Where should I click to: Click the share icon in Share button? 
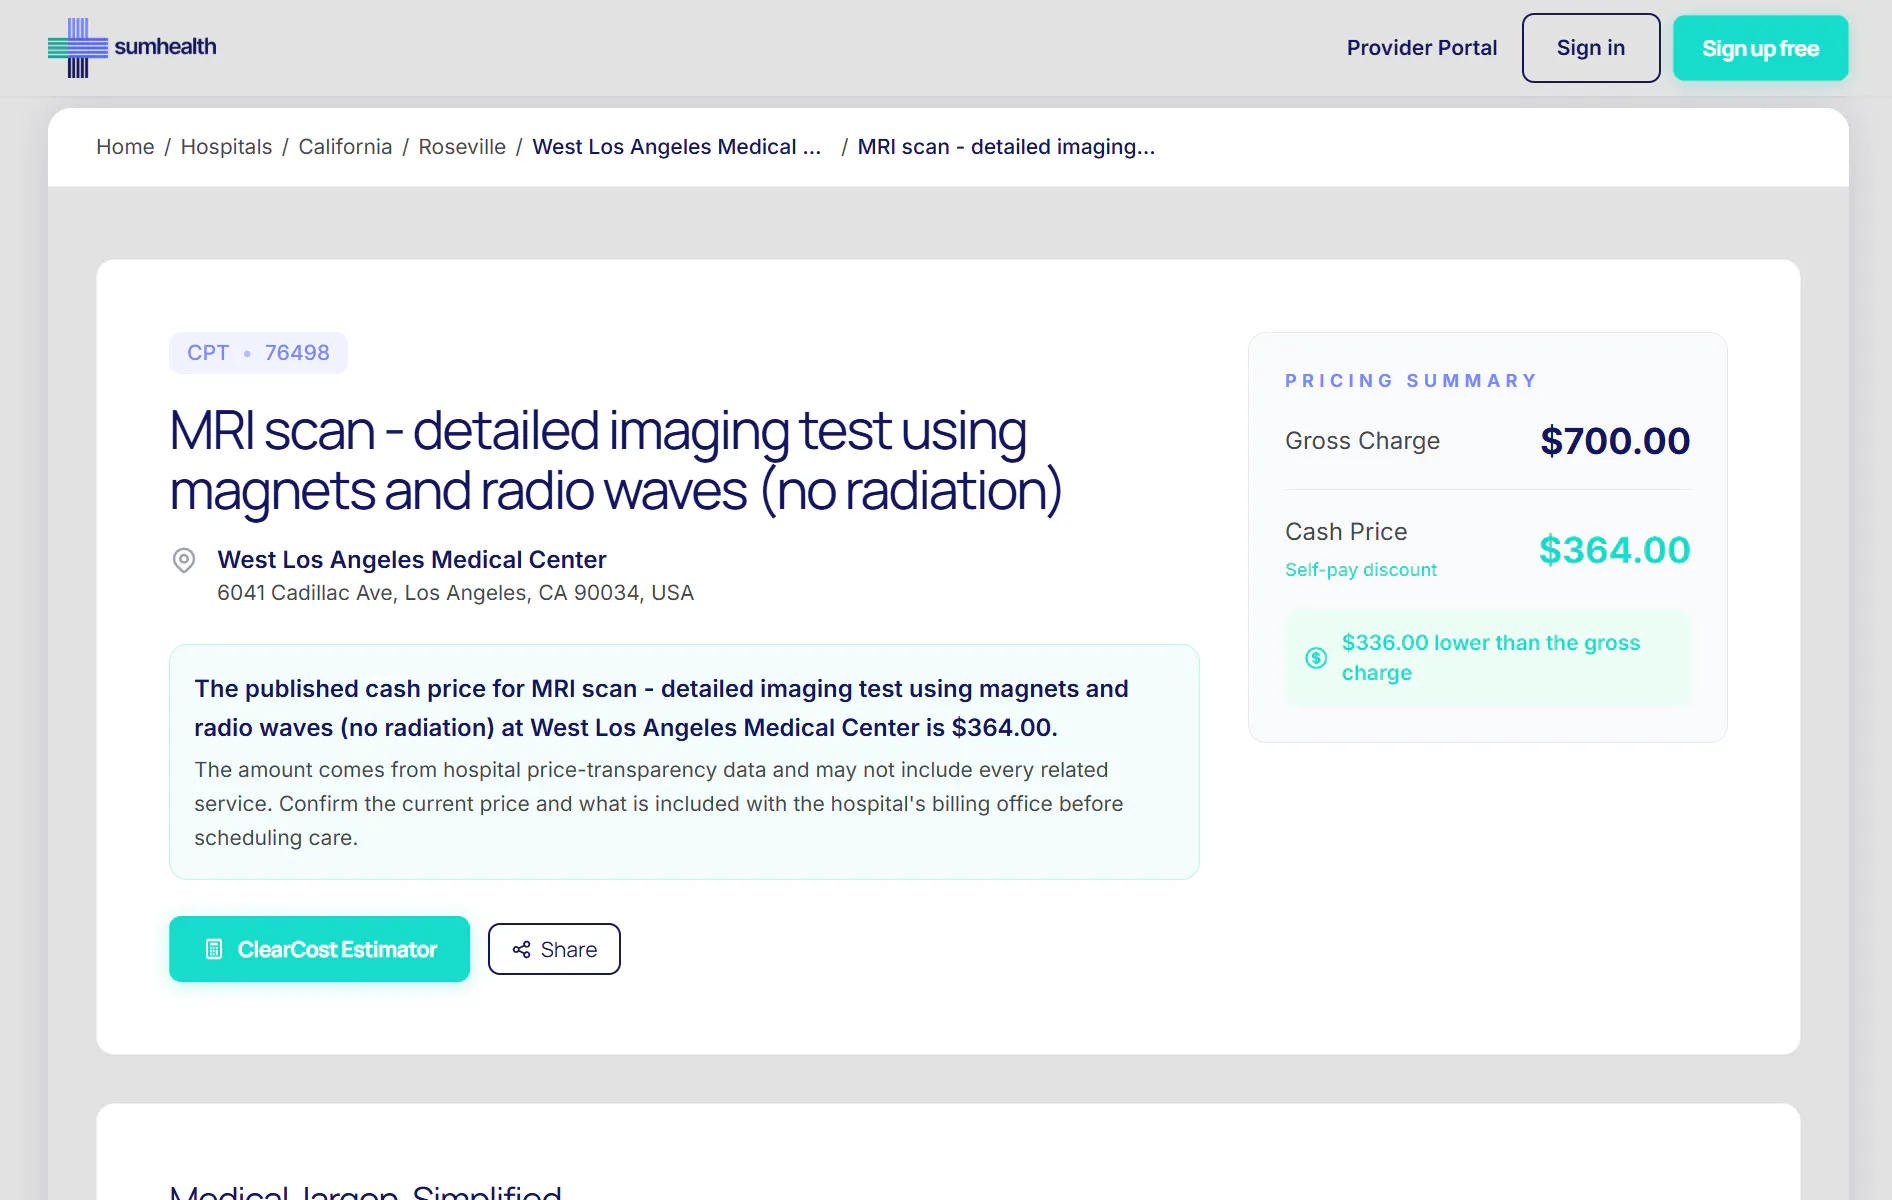click(521, 949)
